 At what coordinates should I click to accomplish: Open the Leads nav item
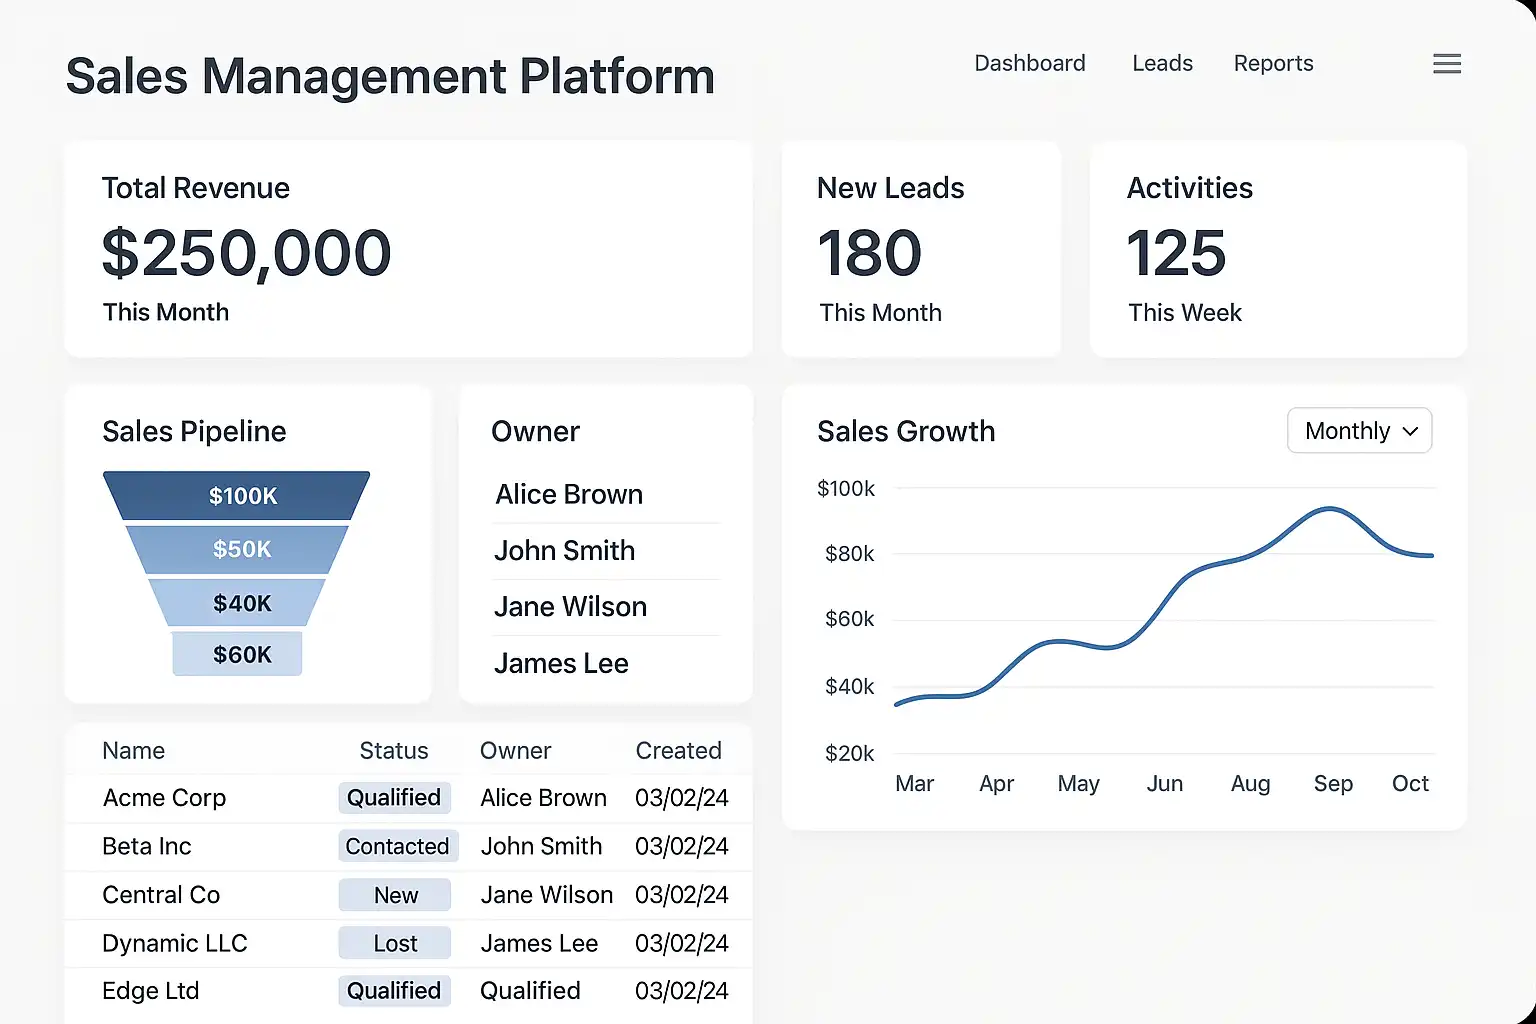(1162, 63)
